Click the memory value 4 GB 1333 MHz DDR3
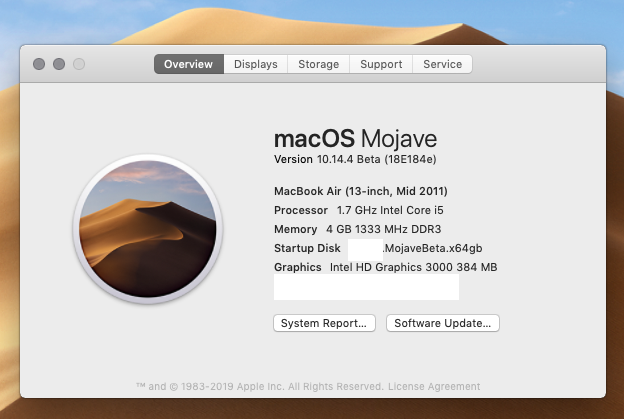Viewport: 624px width, 419px height. pos(384,229)
